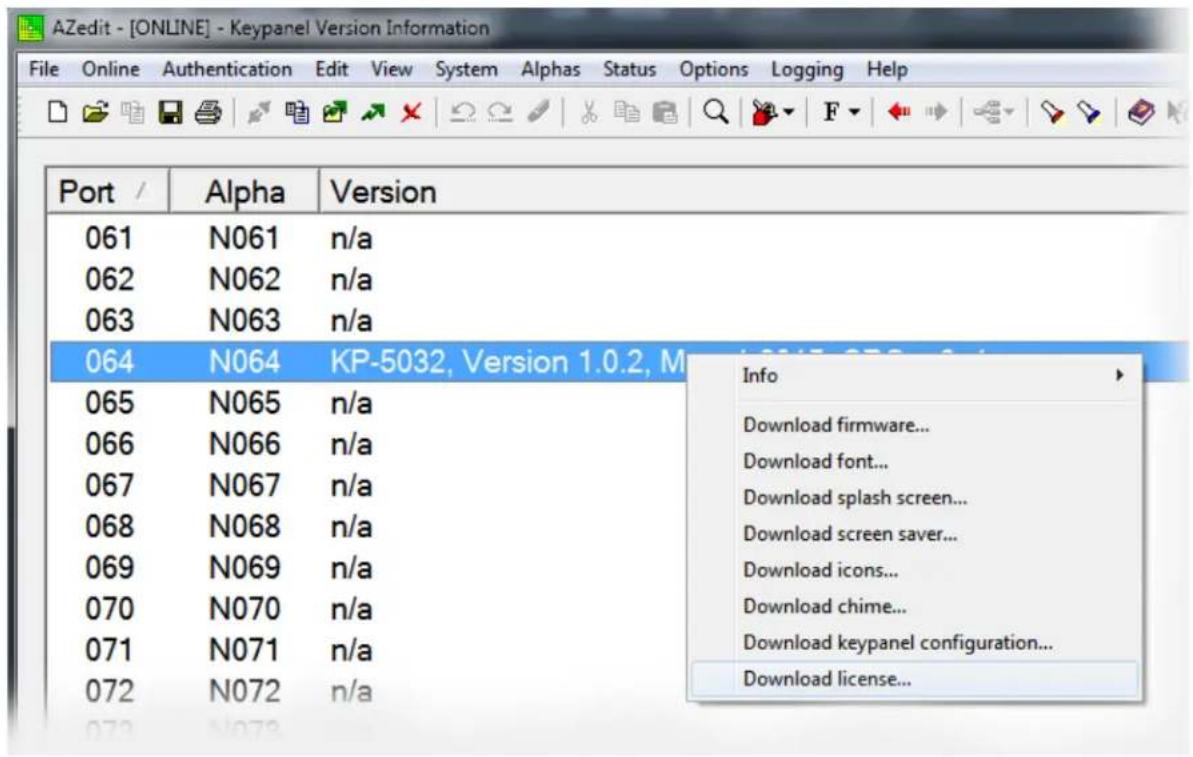
Task: Open dropdown arrow next to F icon
Action: pyautogui.click(x=854, y=113)
